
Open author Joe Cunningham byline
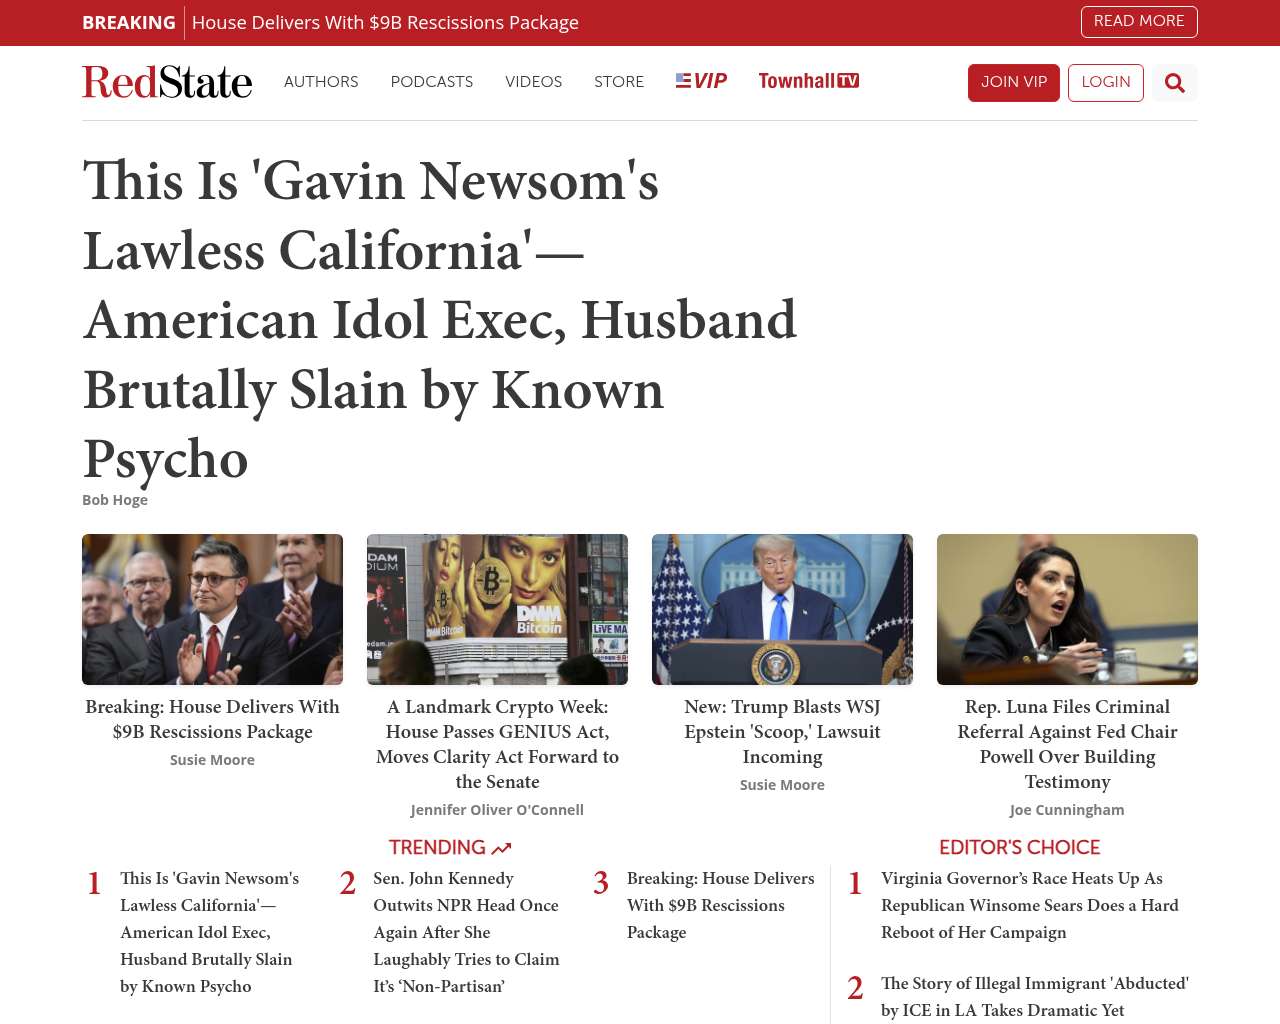1067,810
